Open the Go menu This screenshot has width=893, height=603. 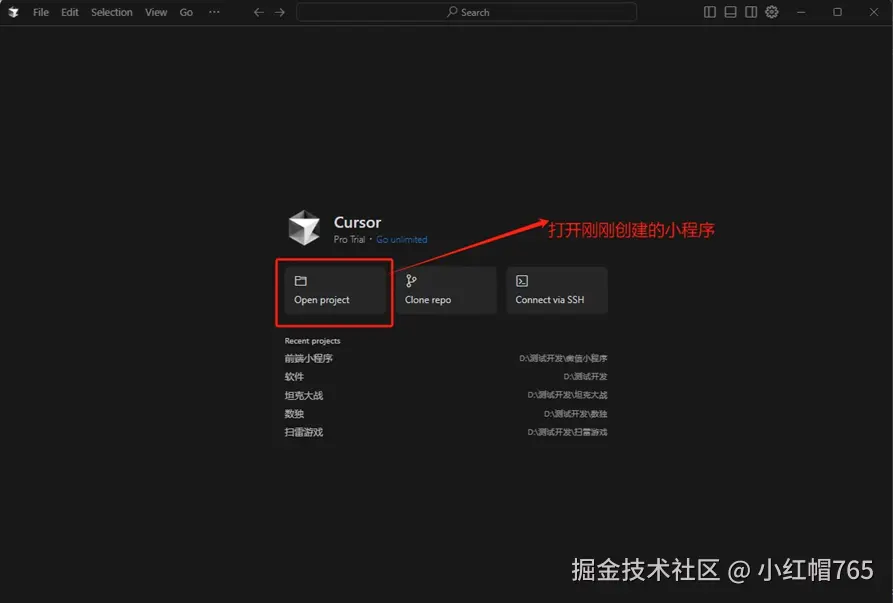coord(186,12)
